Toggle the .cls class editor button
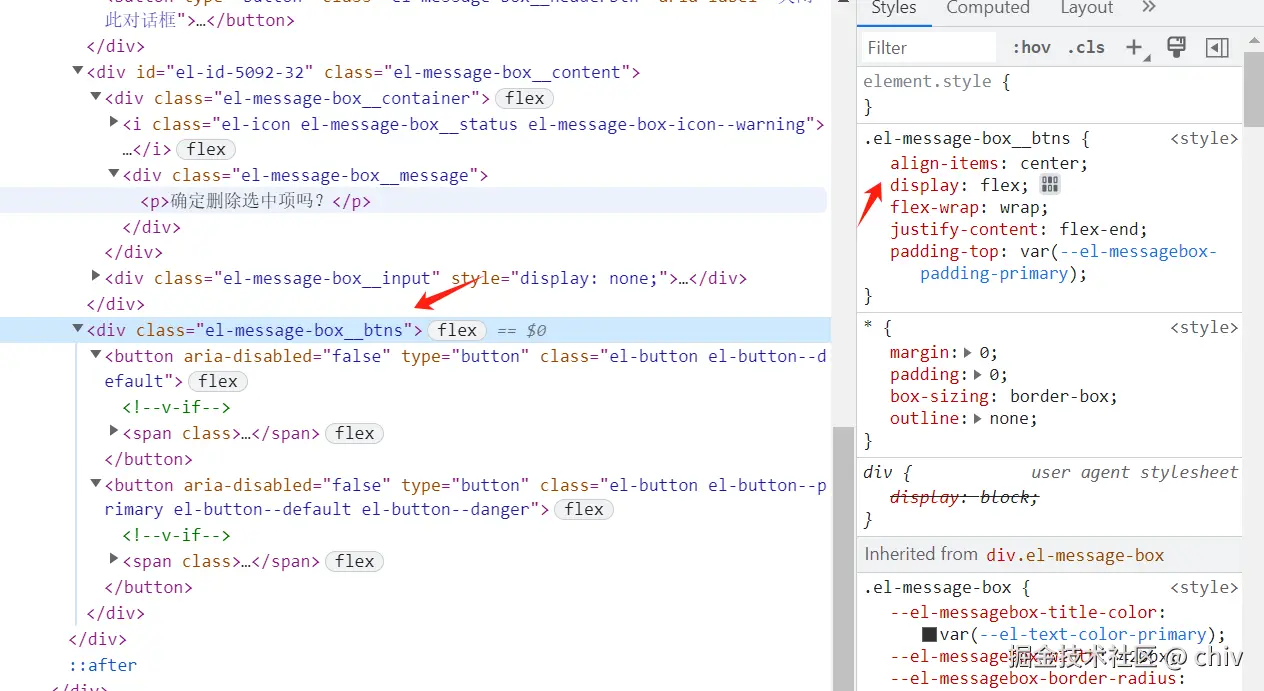 [x=1085, y=47]
